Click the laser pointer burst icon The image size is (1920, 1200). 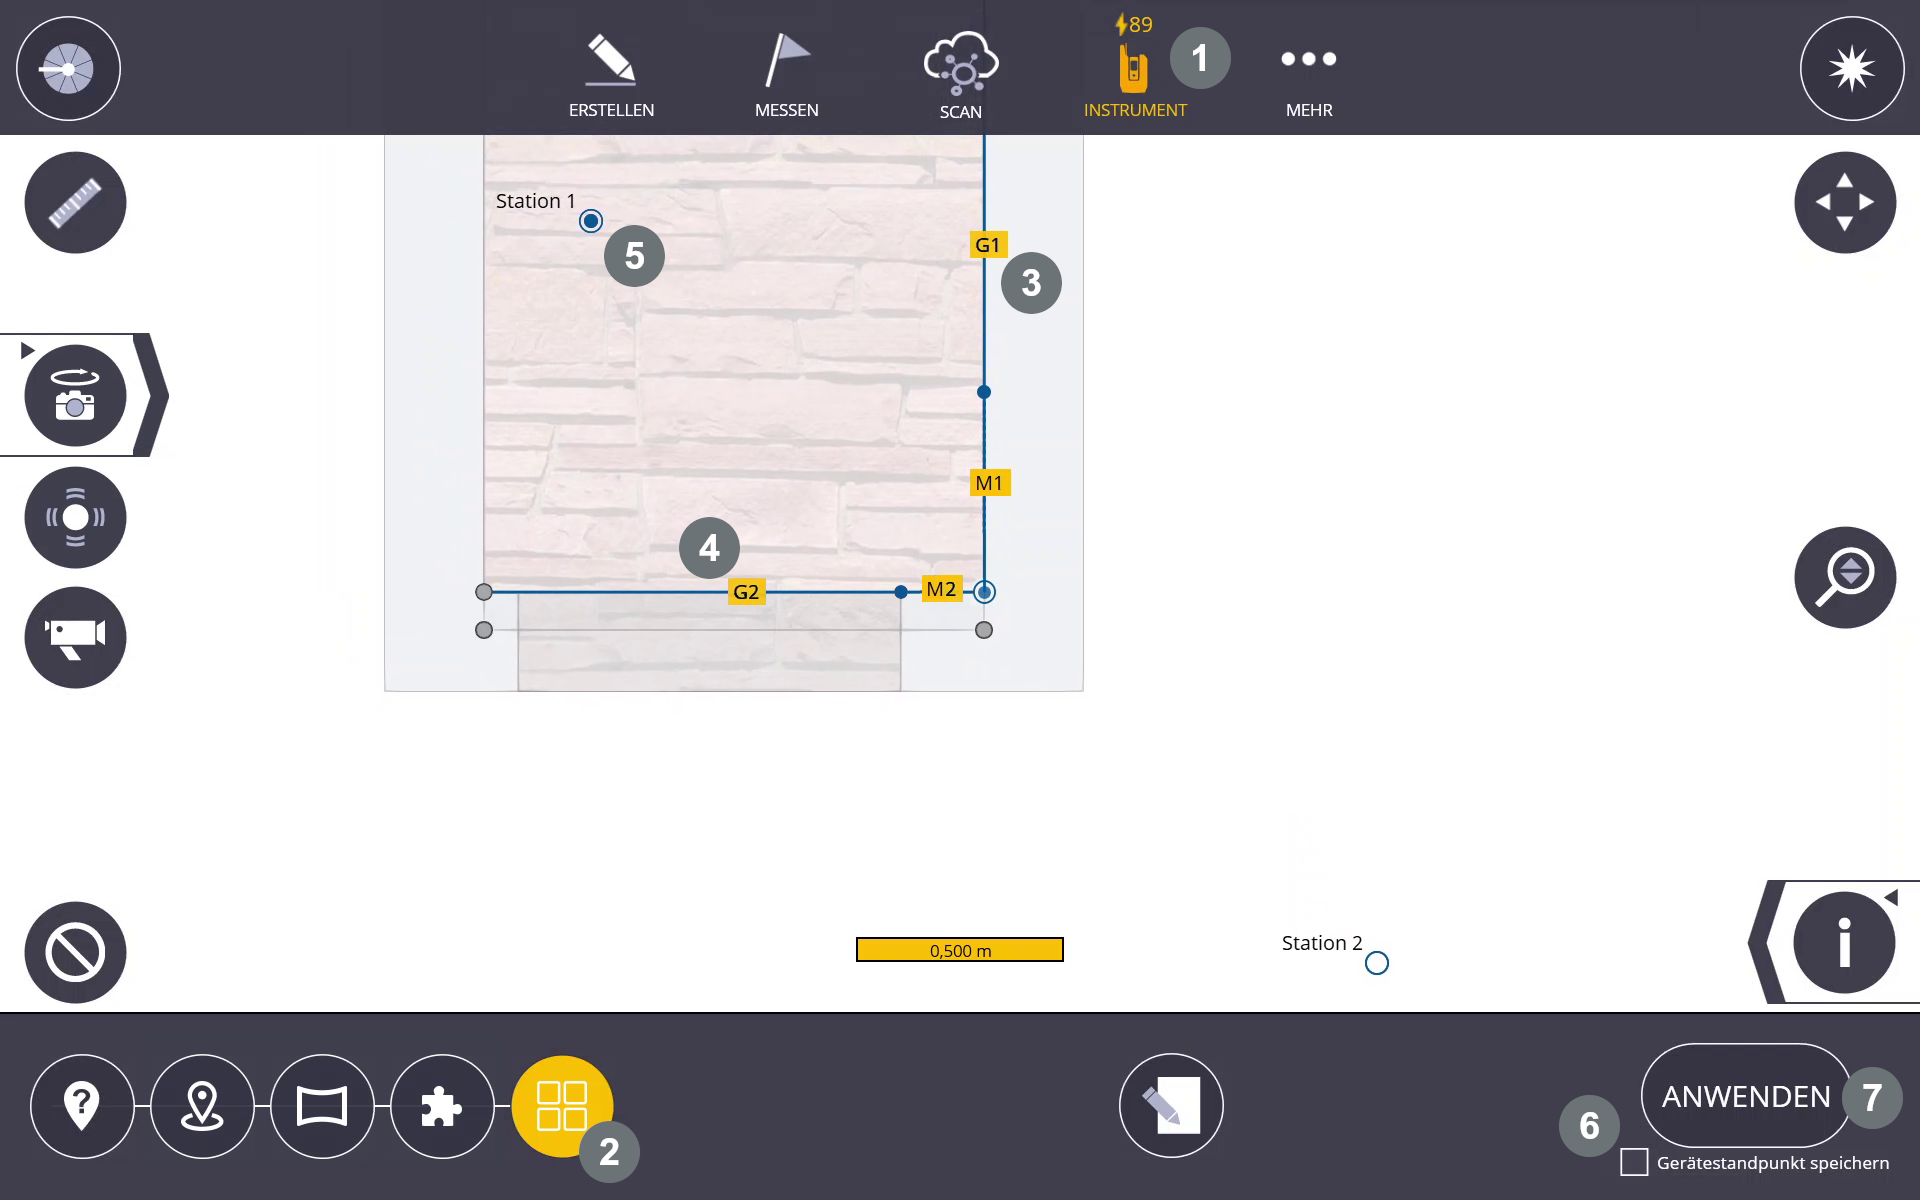[1851, 69]
